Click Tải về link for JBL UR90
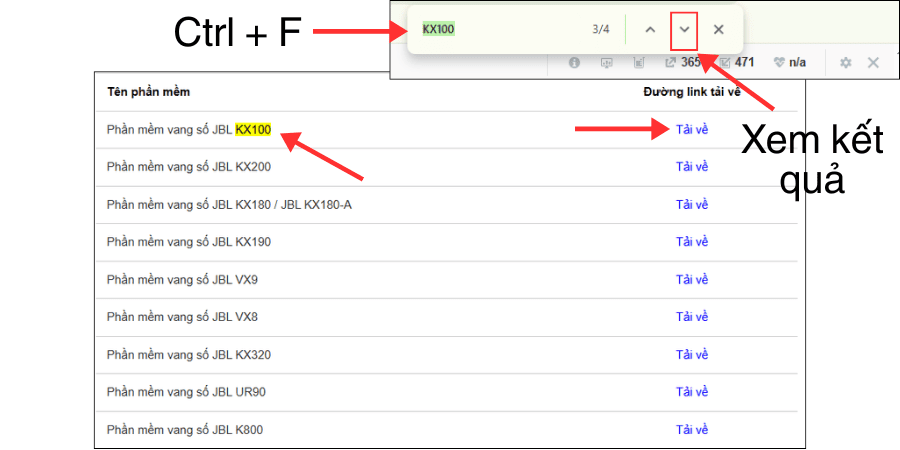The image size is (900, 450). [x=692, y=393]
